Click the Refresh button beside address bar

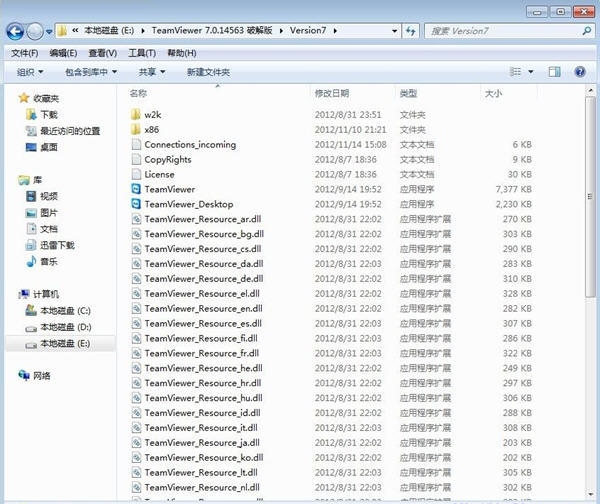[411, 31]
